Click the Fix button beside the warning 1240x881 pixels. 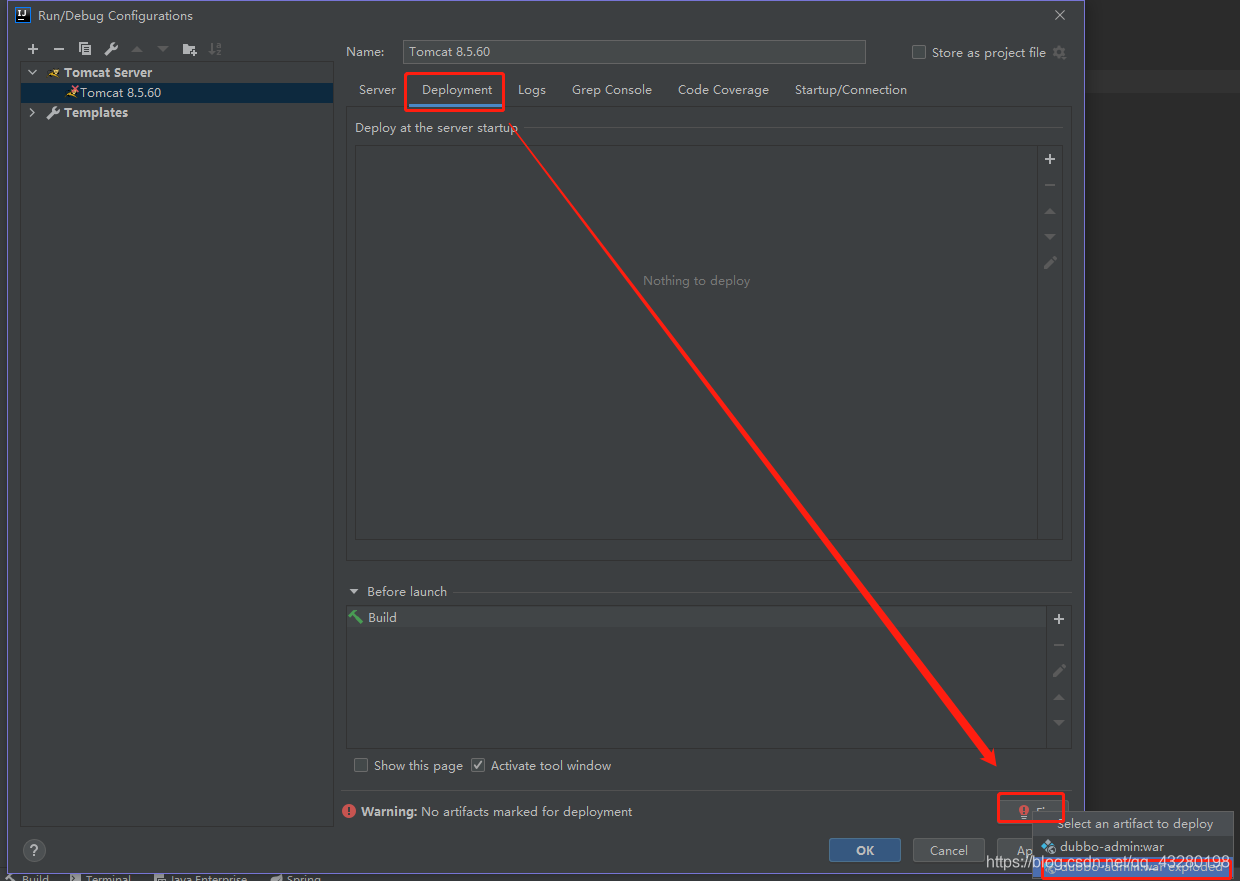[1033, 811]
